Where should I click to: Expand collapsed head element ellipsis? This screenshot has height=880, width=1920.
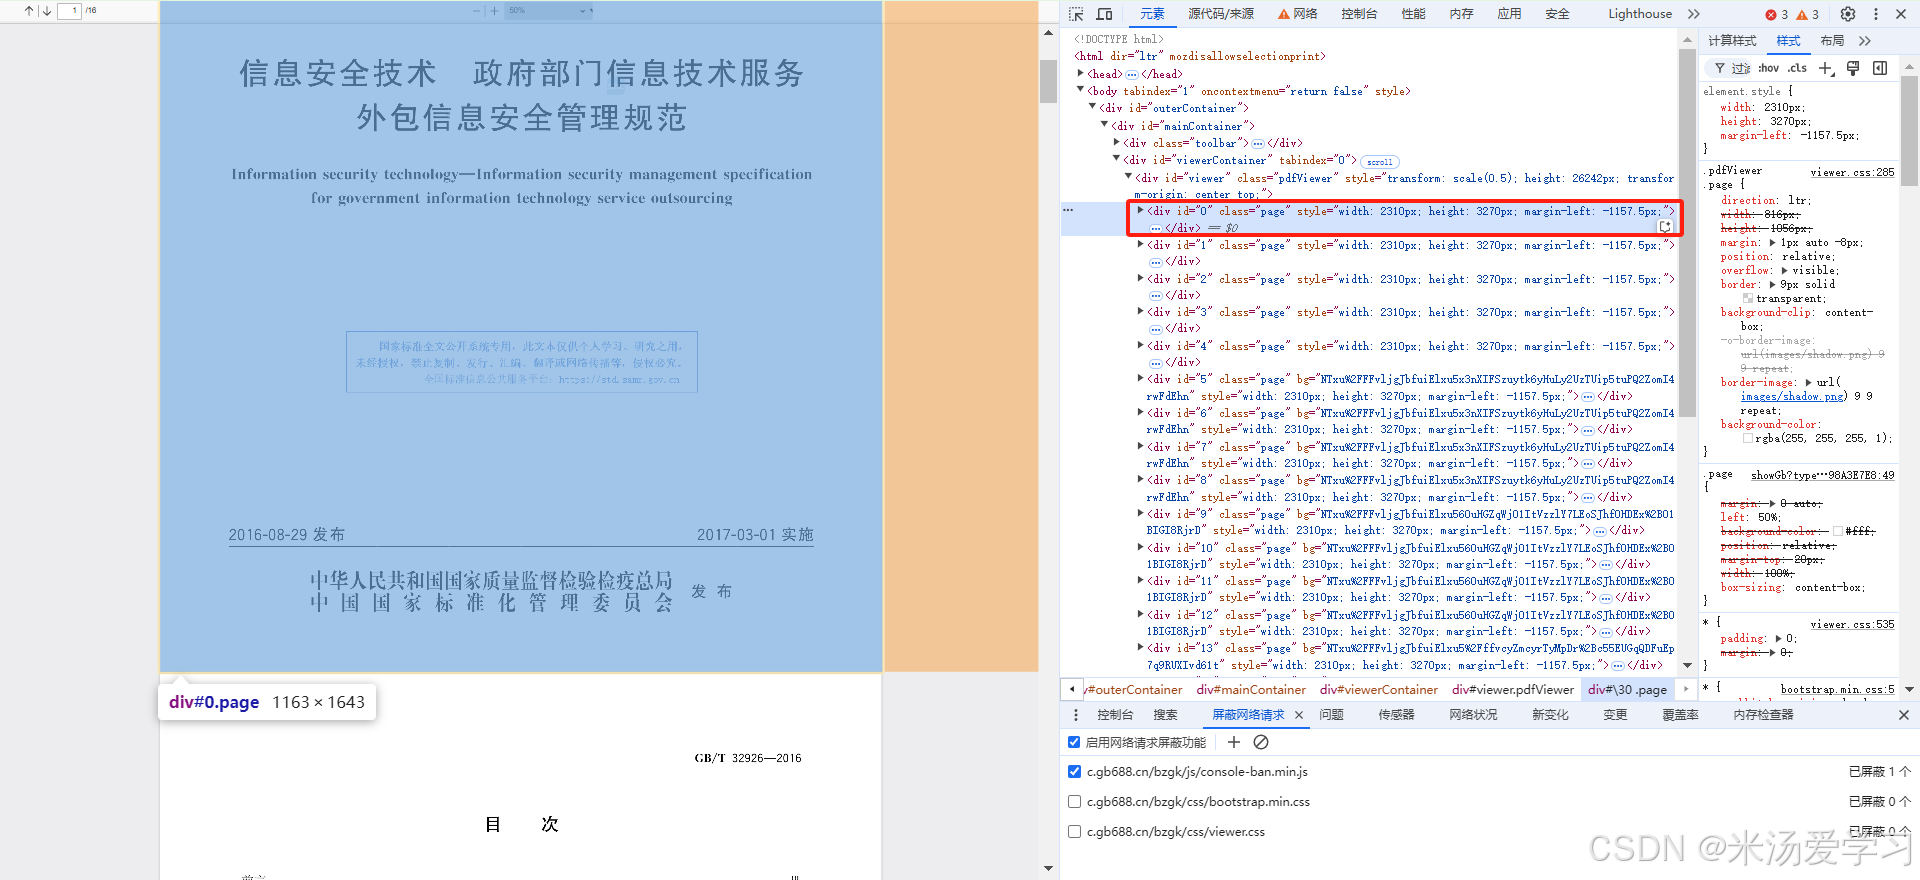(x=1132, y=74)
